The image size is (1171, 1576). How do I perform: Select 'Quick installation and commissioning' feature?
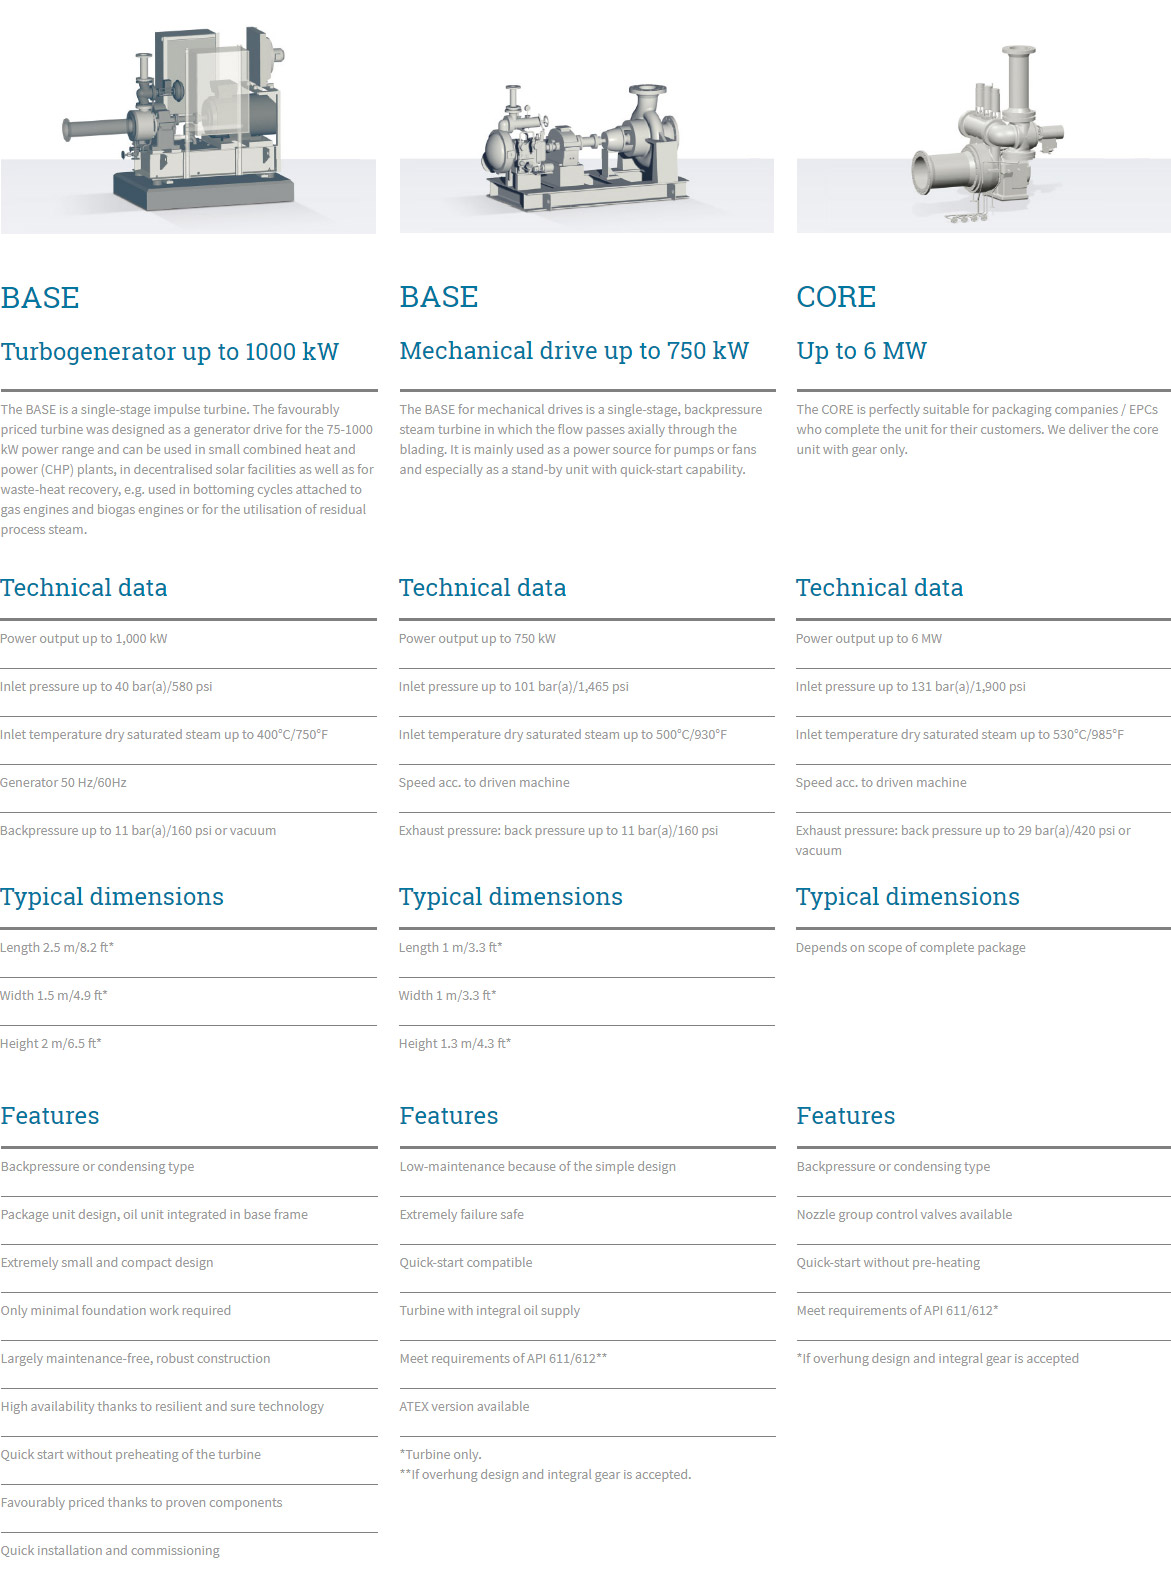(110, 1551)
